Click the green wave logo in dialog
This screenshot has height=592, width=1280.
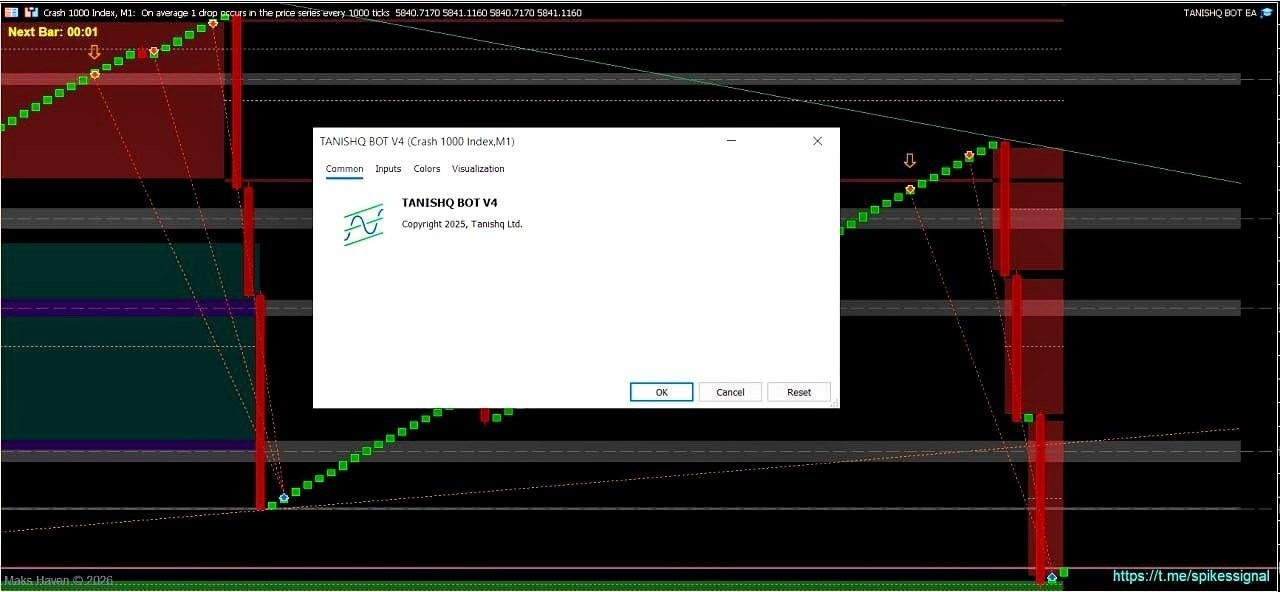(364, 225)
